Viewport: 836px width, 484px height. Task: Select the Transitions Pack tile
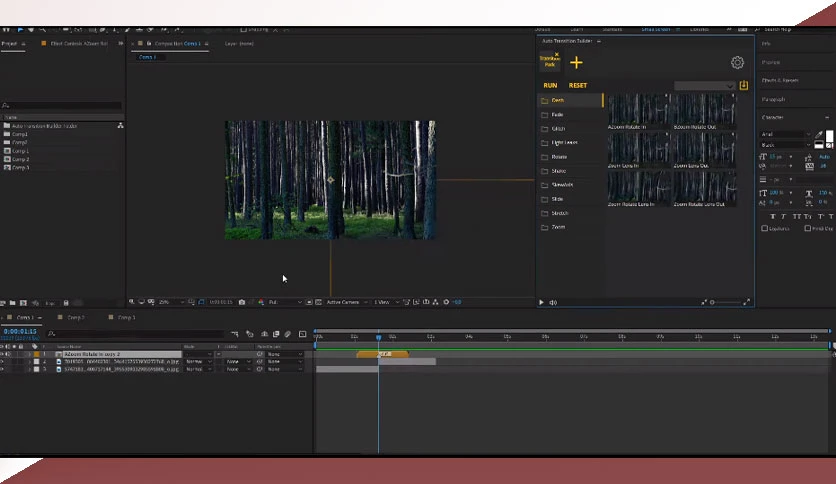(550, 60)
